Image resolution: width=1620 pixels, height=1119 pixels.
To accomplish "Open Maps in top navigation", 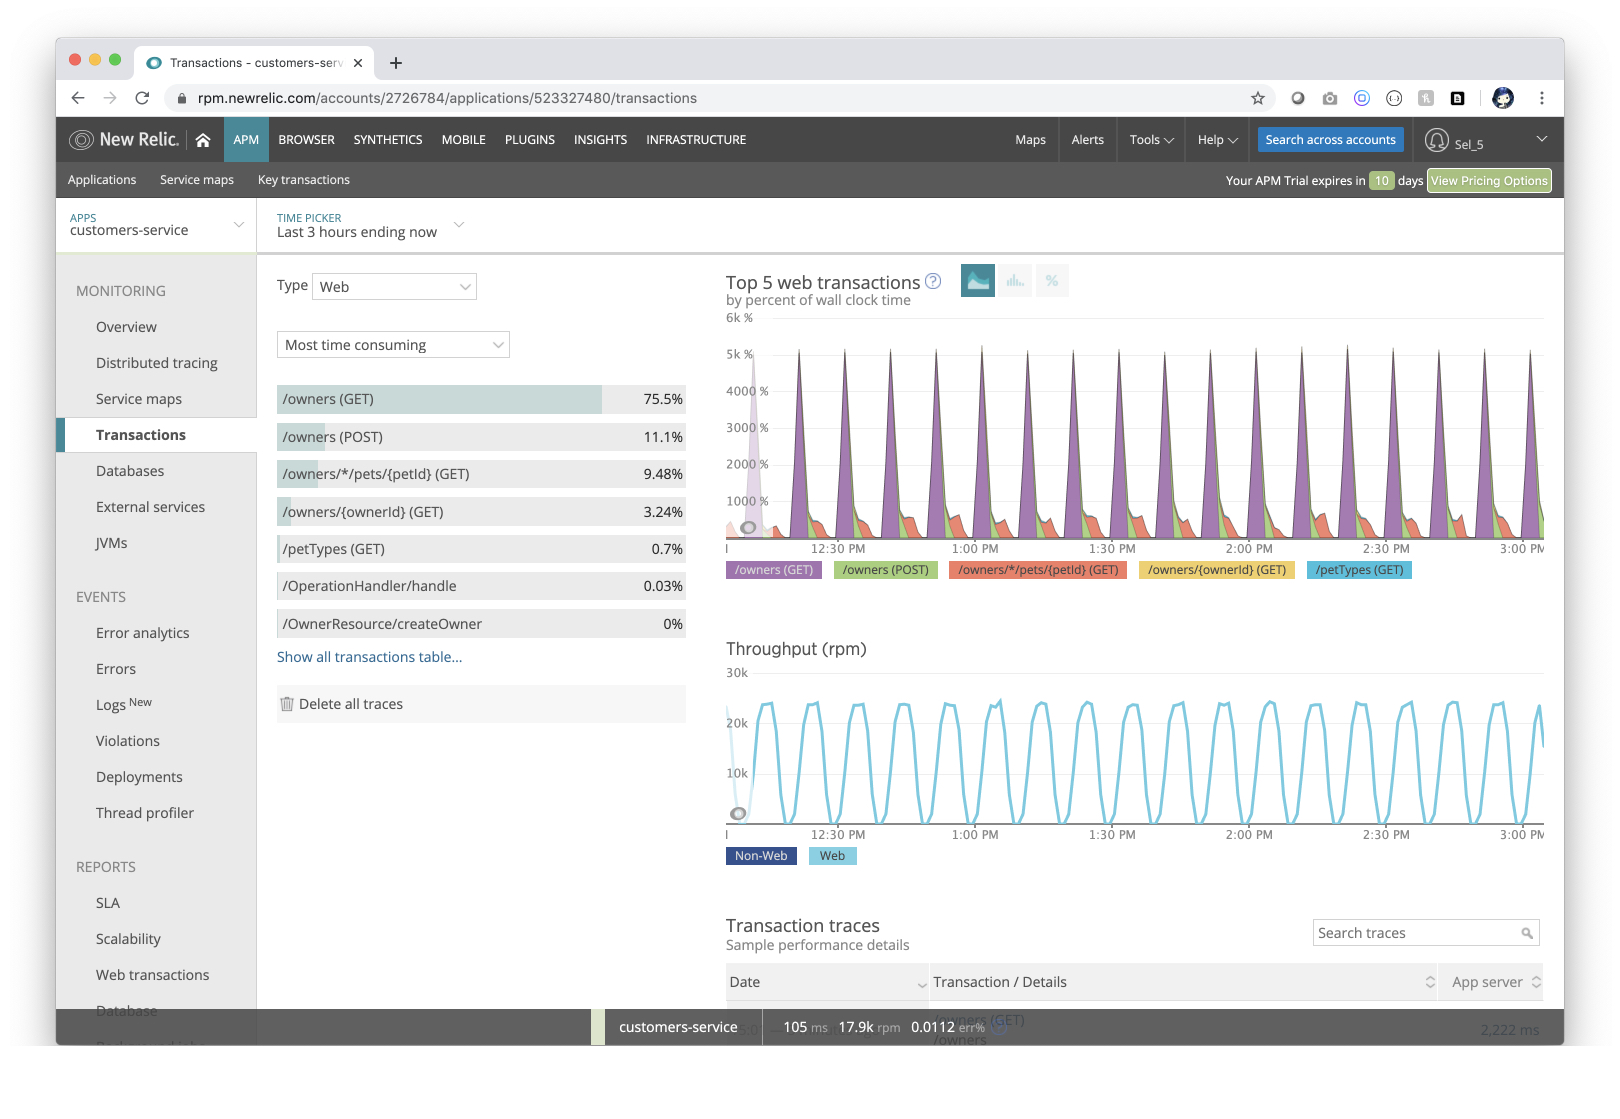I will click(1030, 140).
